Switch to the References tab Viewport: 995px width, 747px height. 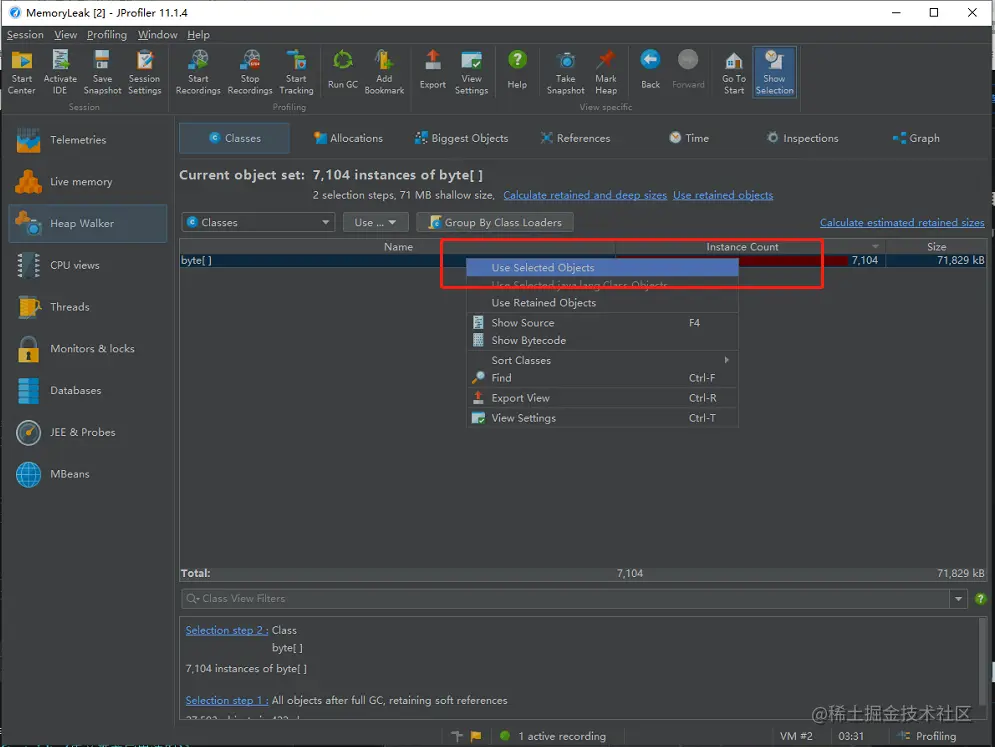(x=575, y=138)
